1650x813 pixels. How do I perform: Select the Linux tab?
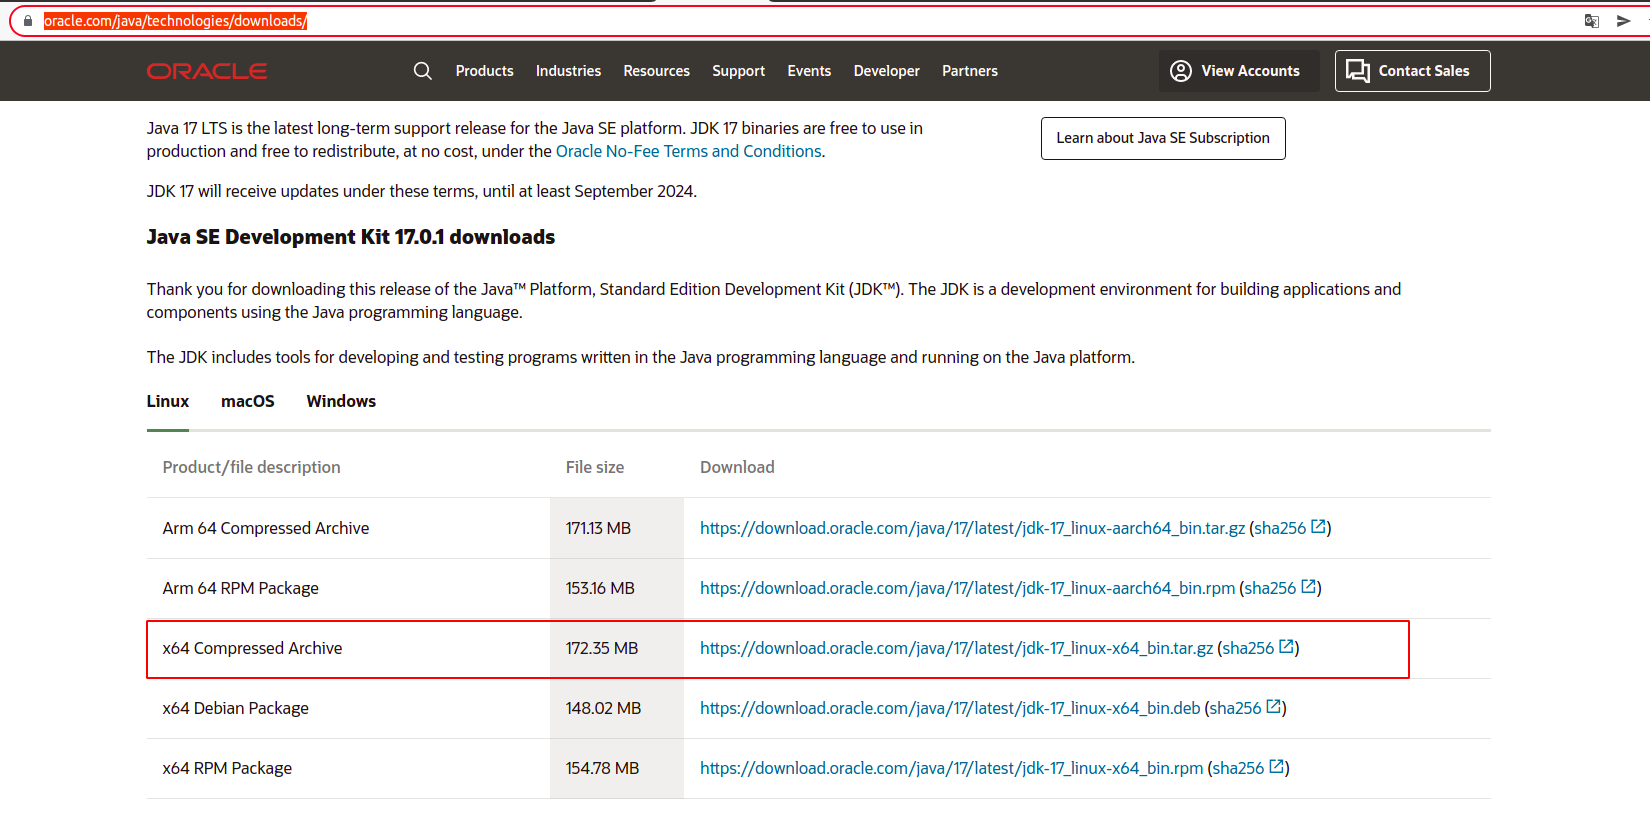[x=167, y=401]
